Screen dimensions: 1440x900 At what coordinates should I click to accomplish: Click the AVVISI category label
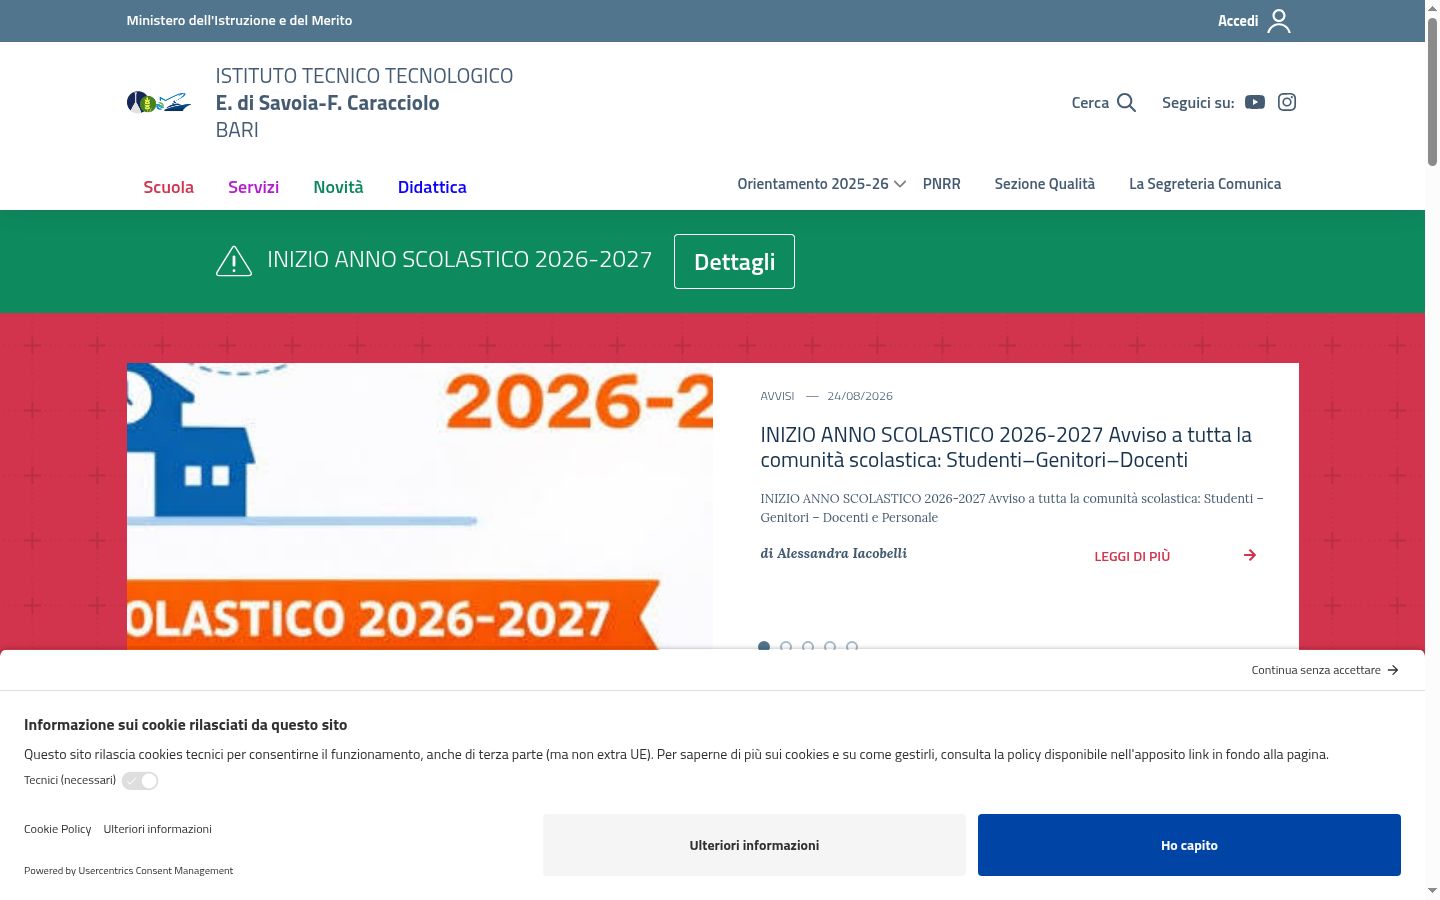(777, 396)
